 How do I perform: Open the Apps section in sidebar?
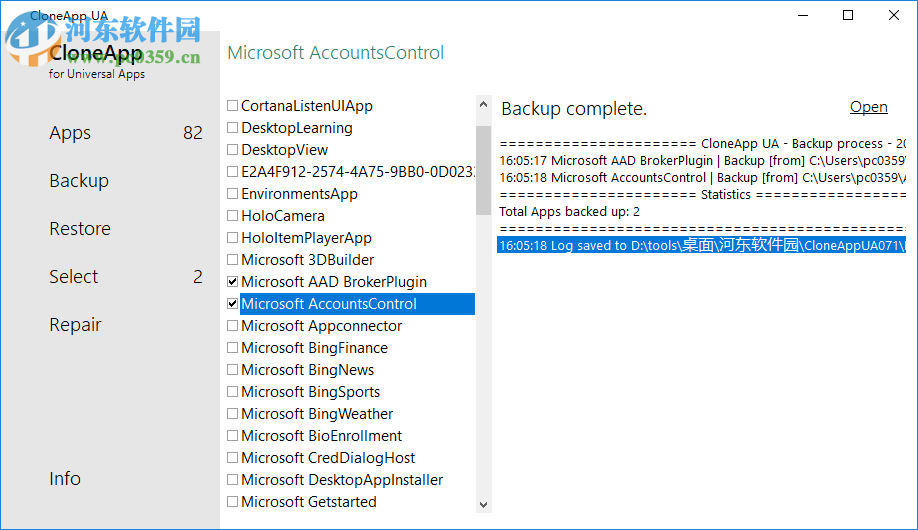[x=70, y=133]
